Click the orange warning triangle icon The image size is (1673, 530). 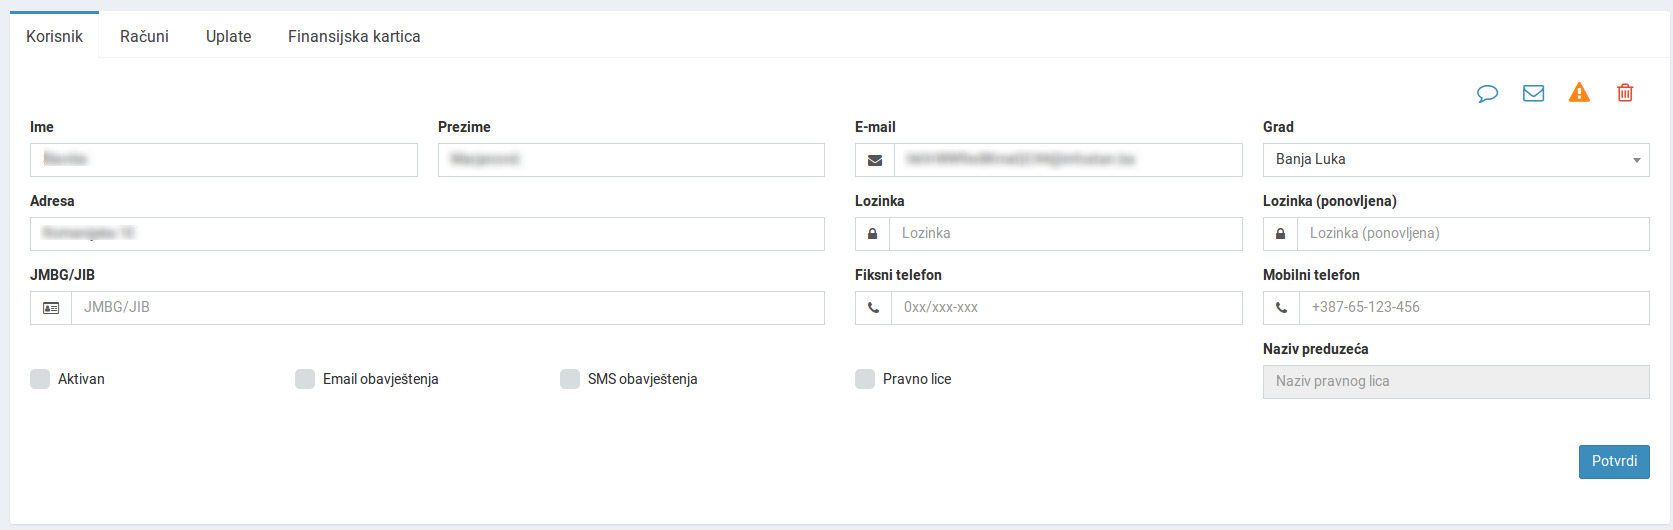(x=1579, y=93)
